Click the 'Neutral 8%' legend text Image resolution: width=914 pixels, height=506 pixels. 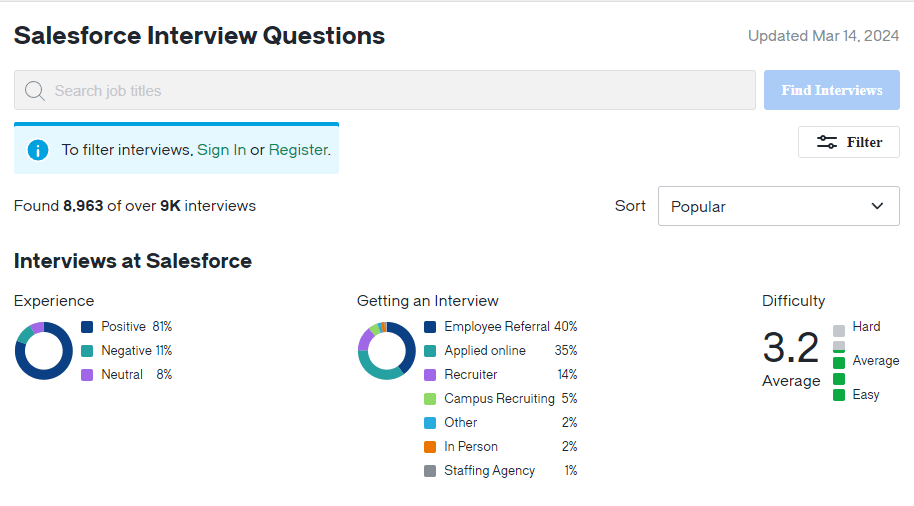[136, 374]
